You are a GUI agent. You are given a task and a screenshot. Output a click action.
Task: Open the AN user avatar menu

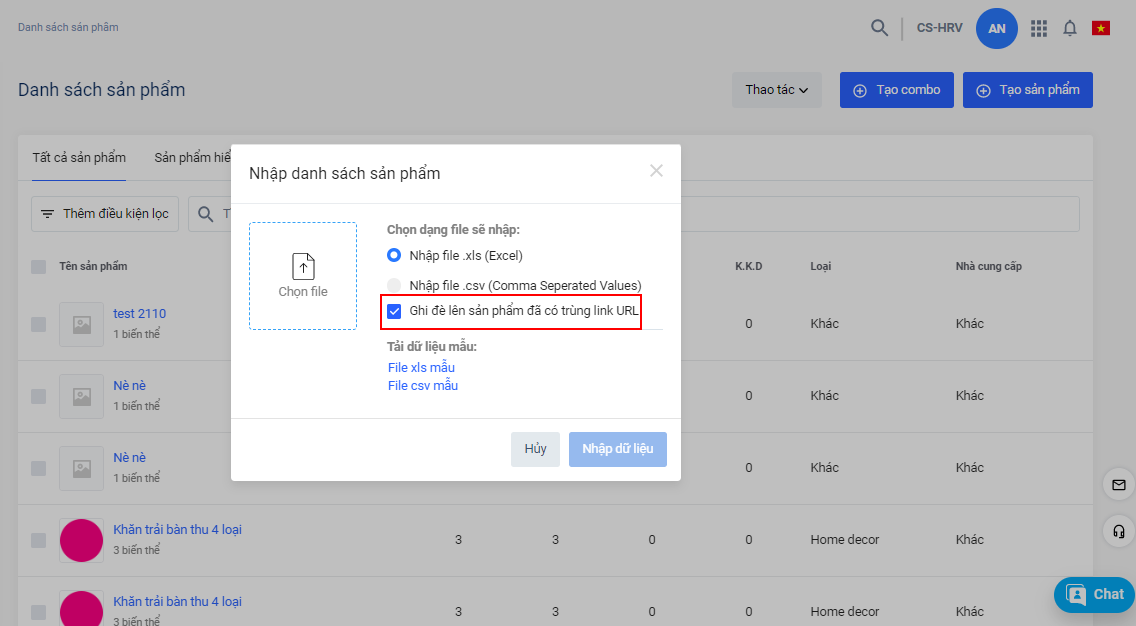(x=996, y=28)
